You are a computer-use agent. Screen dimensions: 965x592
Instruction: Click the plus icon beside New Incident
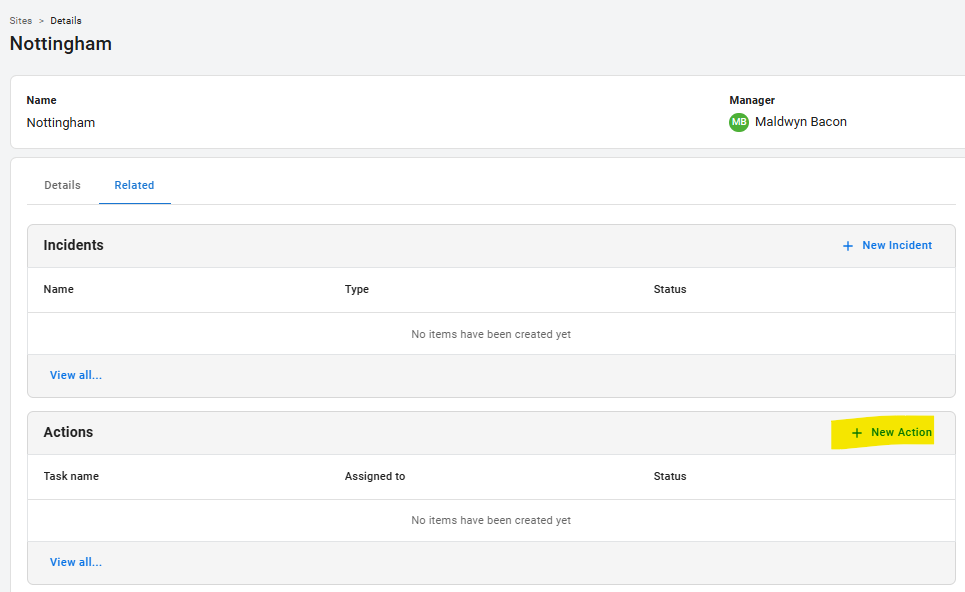848,246
